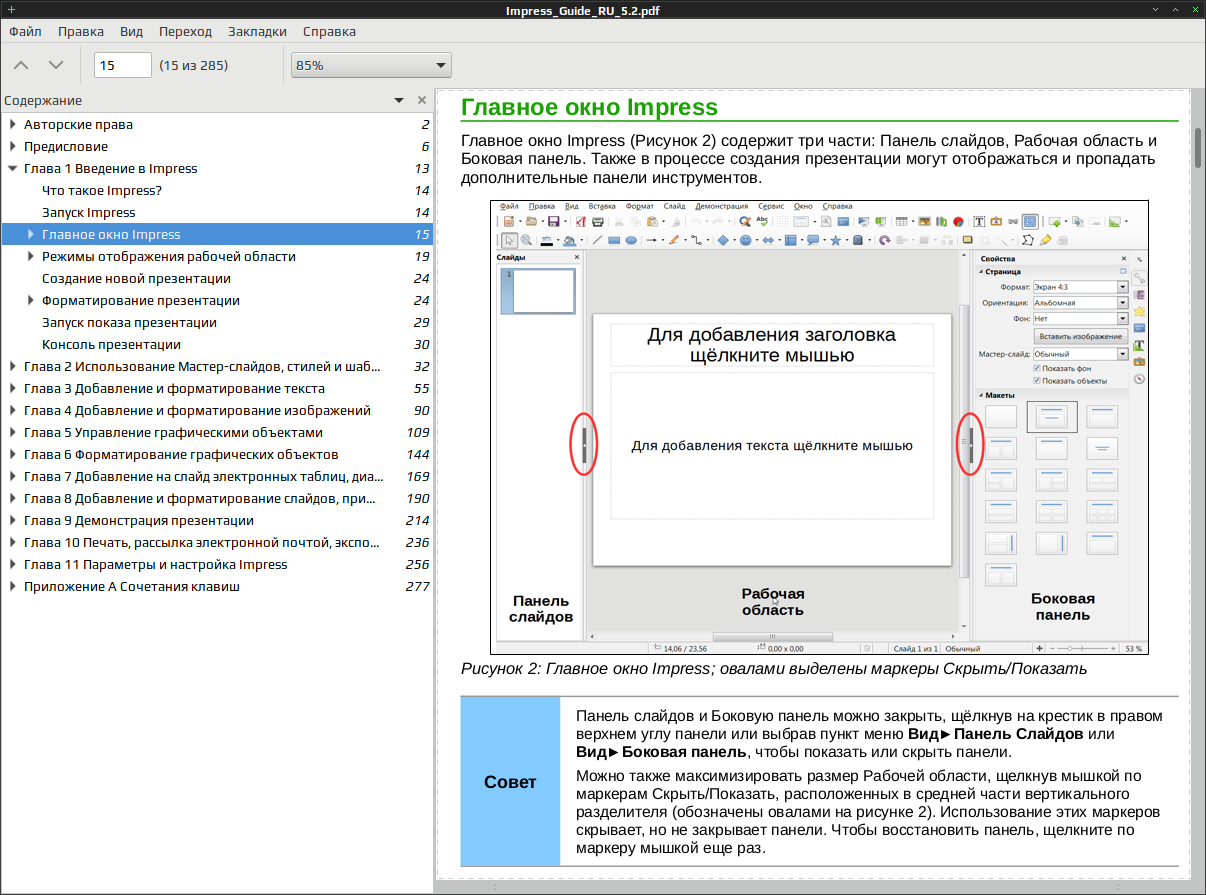Expand Форматирование презентации subsection
This screenshot has height=895, width=1206.
pyautogui.click(x=30, y=301)
